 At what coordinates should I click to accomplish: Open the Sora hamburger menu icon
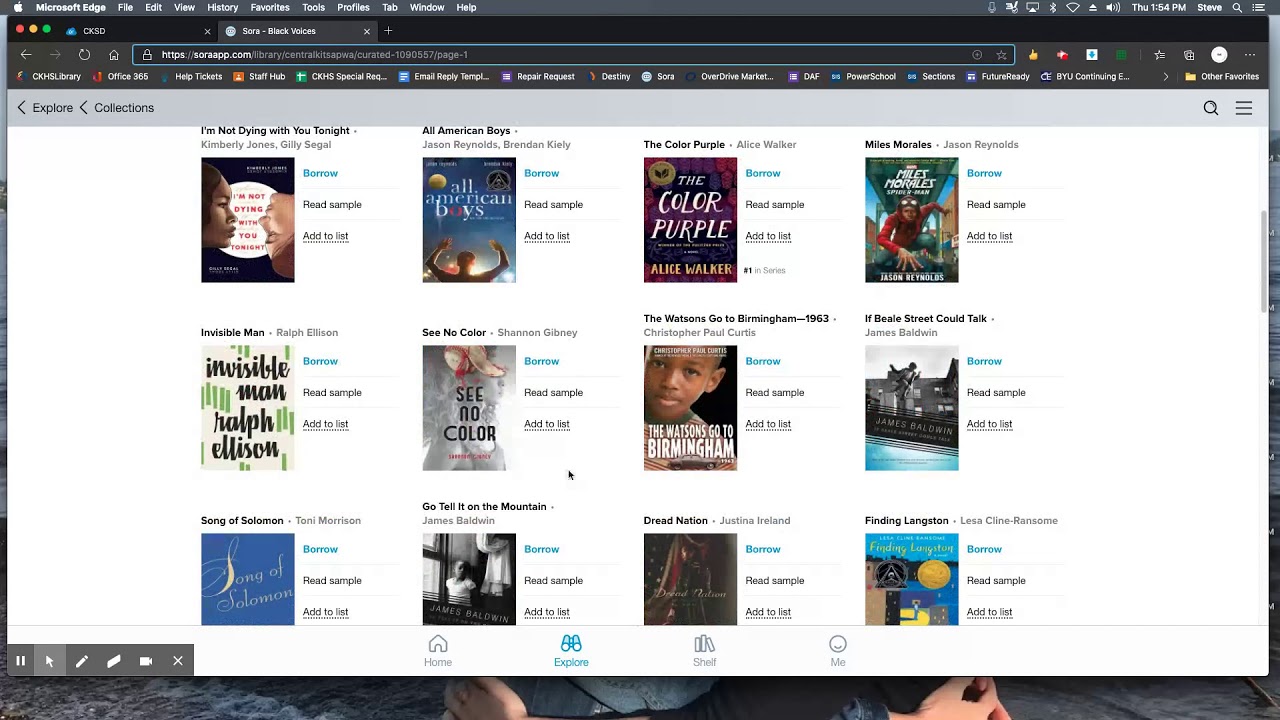pyautogui.click(x=1244, y=108)
